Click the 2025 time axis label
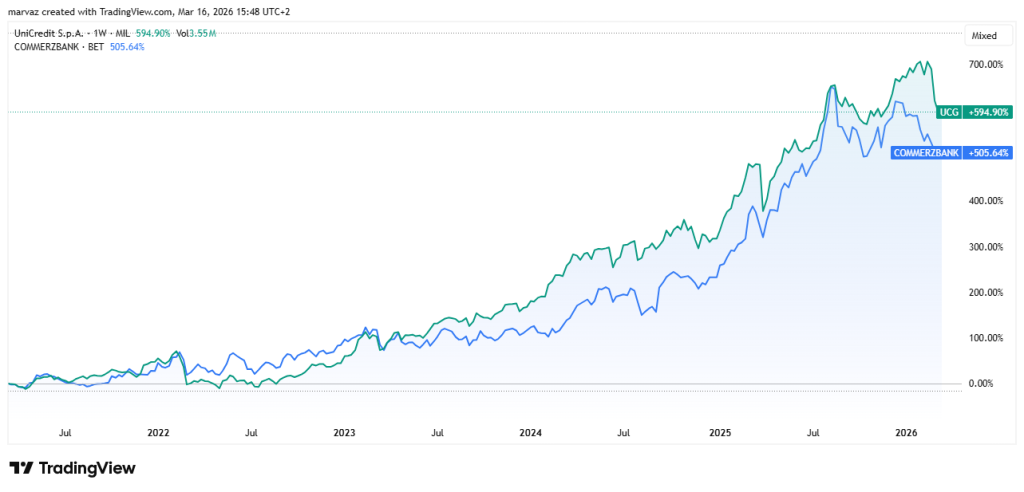Image resolution: width=1024 pixels, height=492 pixels. click(720, 433)
